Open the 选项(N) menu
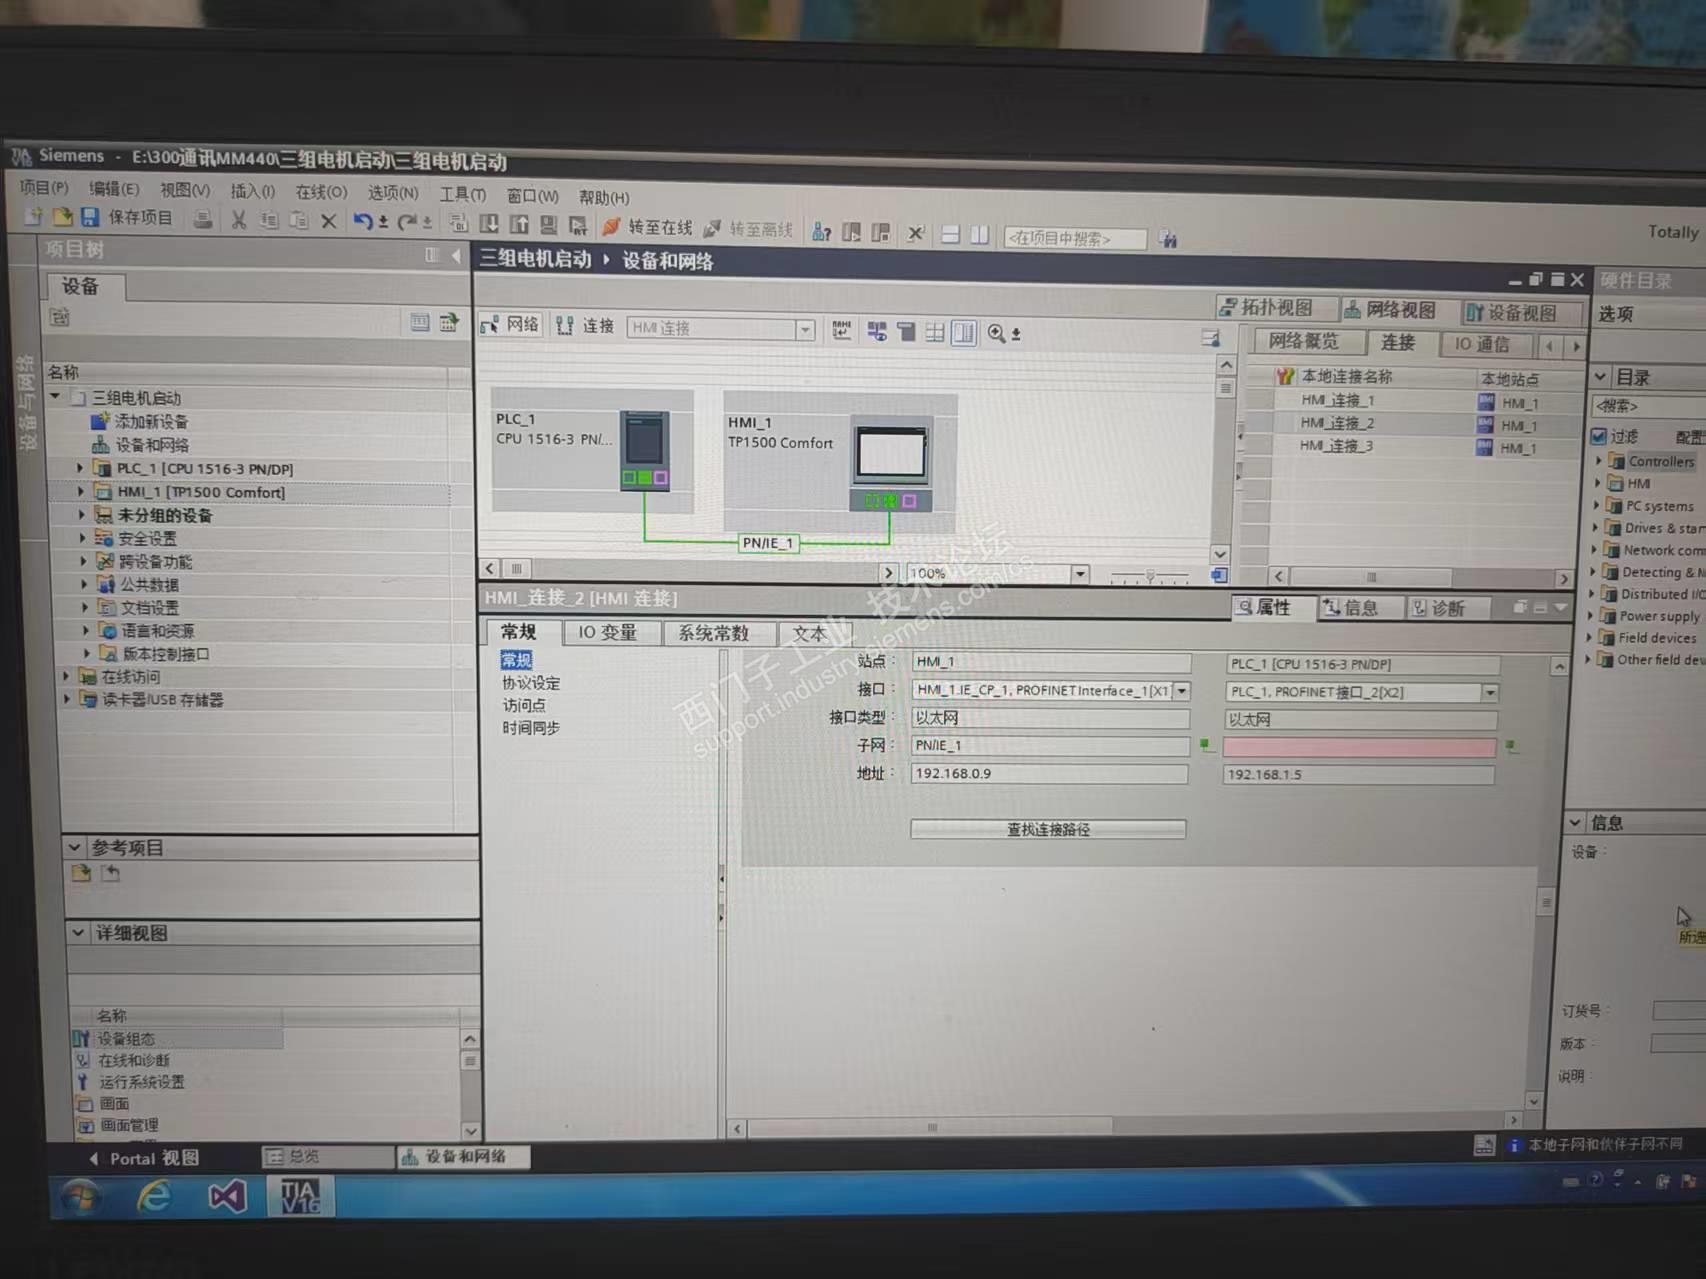The width and height of the screenshot is (1706, 1279). (393, 193)
